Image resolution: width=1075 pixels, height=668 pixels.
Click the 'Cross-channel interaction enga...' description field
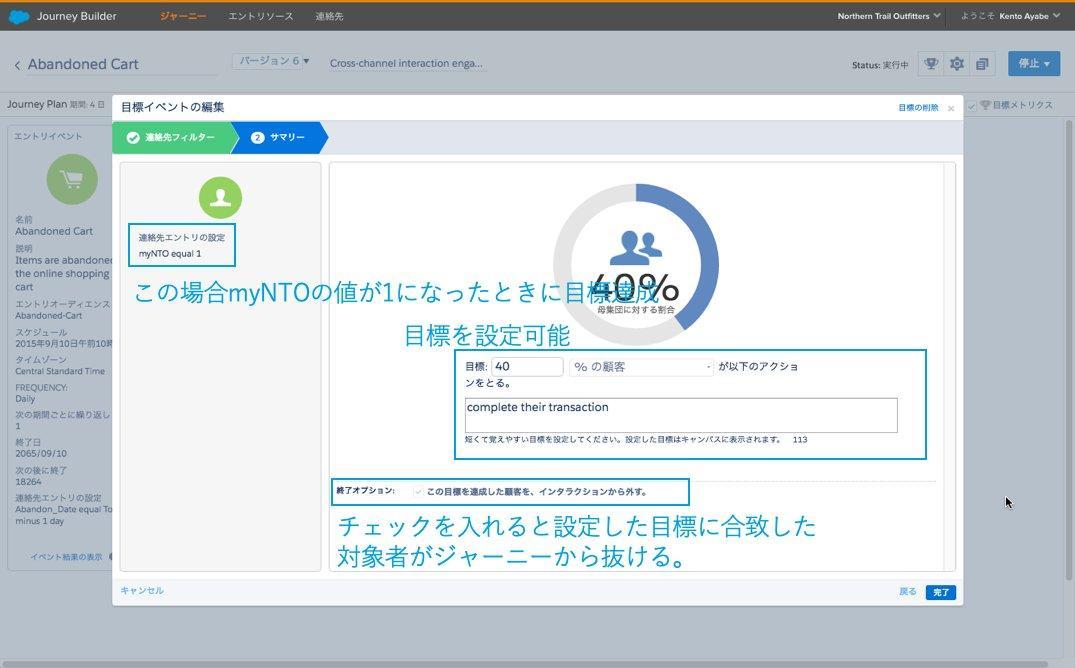tap(406, 63)
